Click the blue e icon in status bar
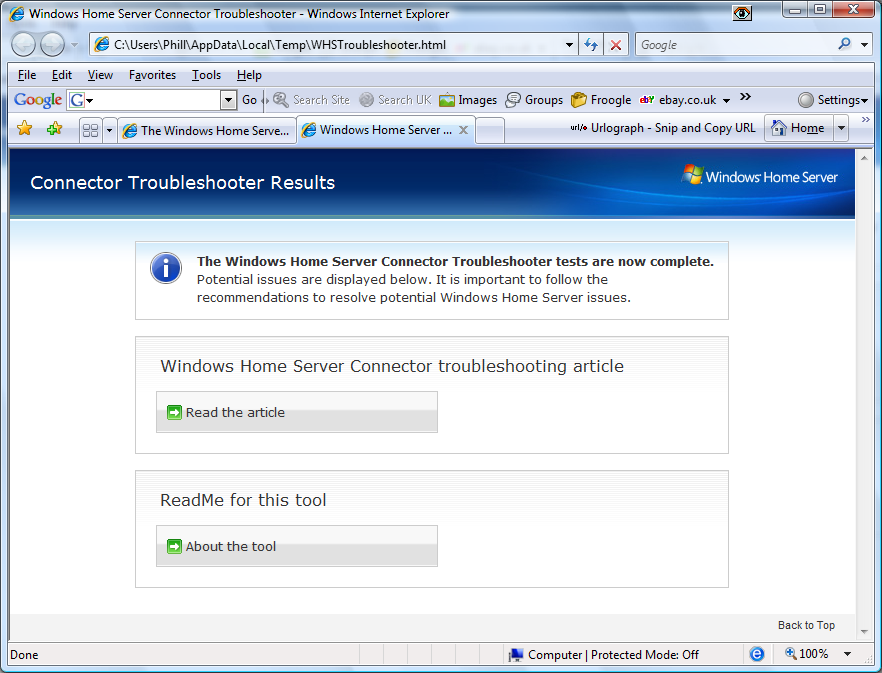 coord(757,654)
